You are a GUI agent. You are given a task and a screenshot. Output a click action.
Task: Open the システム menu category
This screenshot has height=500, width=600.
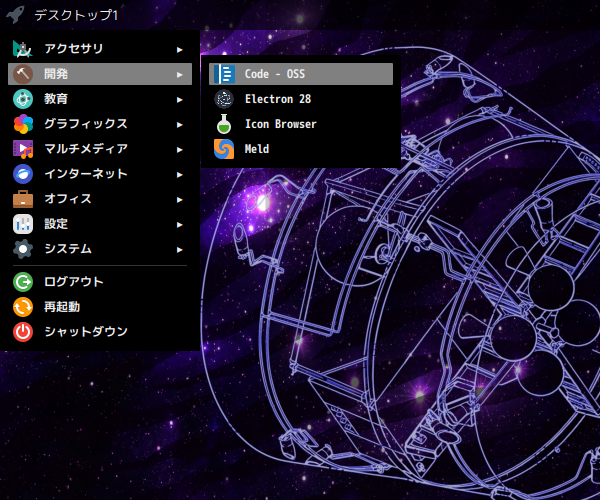[100, 249]
